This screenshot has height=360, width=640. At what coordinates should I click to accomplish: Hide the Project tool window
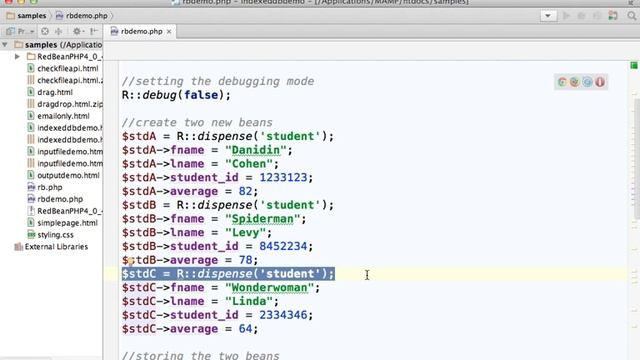coord(94,31)
